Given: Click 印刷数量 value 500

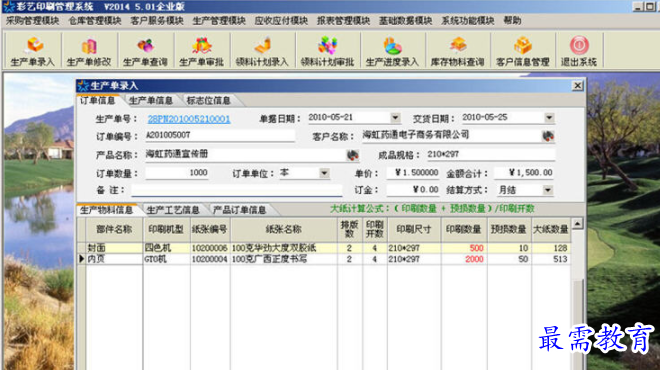Looking at the screenshot, I should pyautogui.click(x=464, y=248).
